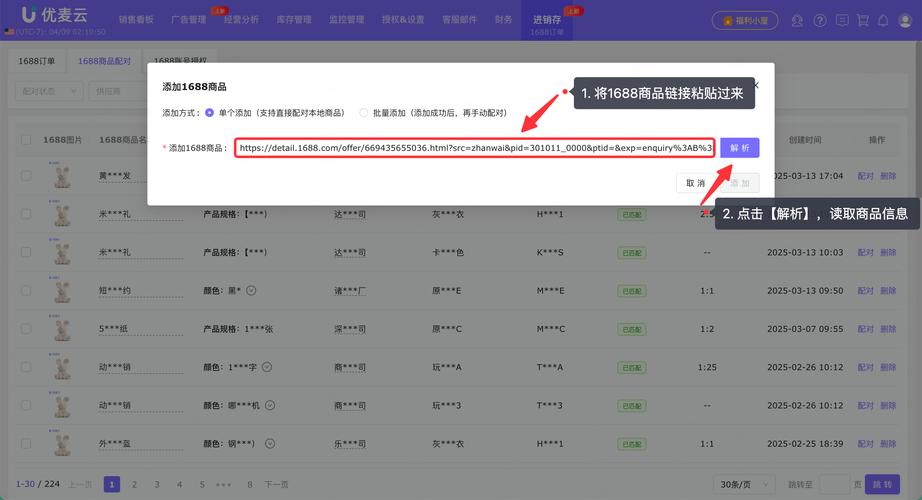Switch to the 1688商品配对 tab

(x=104, y=61)
